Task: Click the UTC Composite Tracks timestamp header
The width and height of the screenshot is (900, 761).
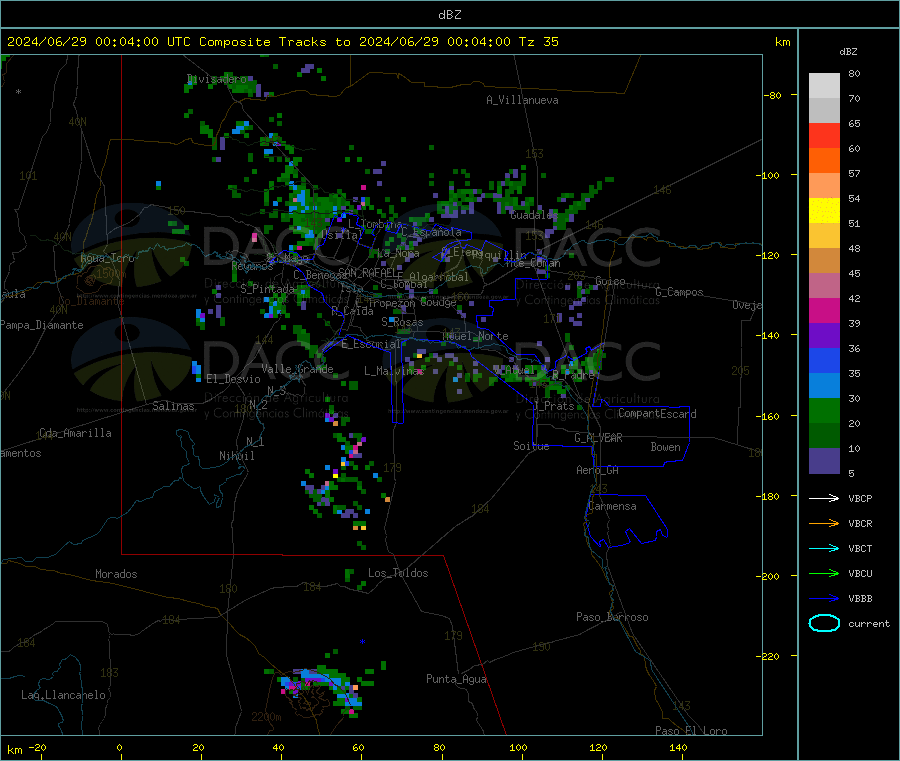Action: pos(282,42)
